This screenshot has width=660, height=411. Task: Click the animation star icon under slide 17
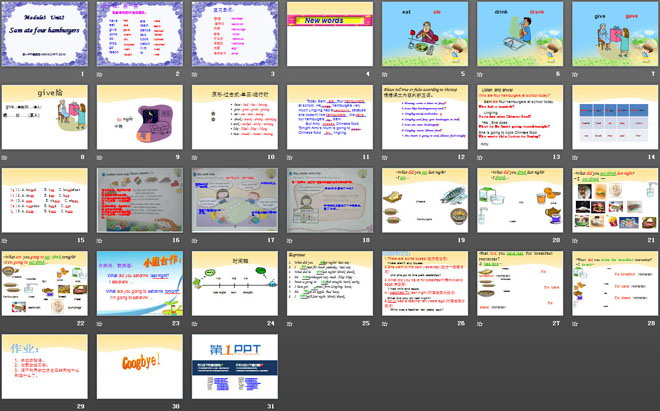pyautogui.click(x=195, y=241)
